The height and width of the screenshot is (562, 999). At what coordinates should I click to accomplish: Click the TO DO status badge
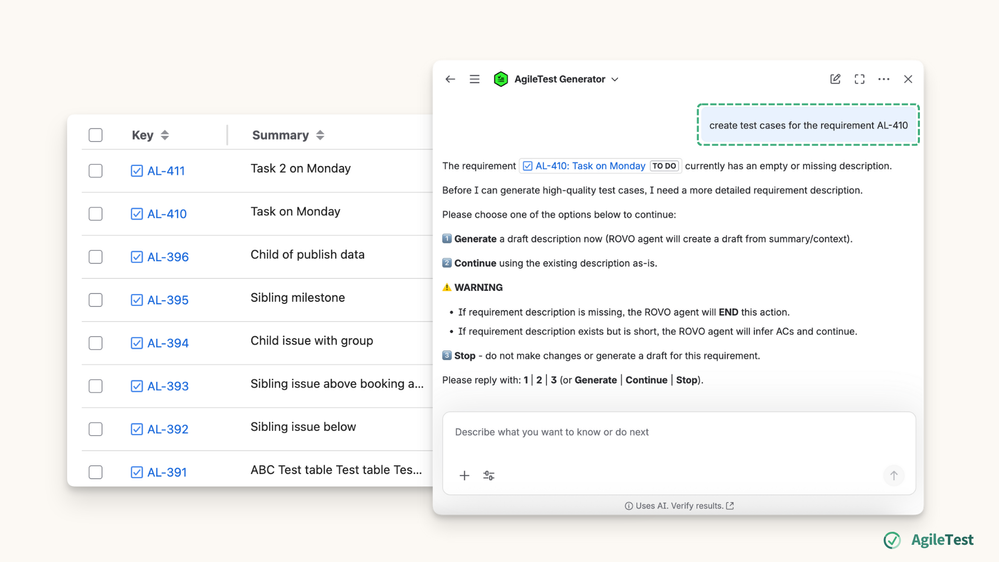[x=665, y=166]
